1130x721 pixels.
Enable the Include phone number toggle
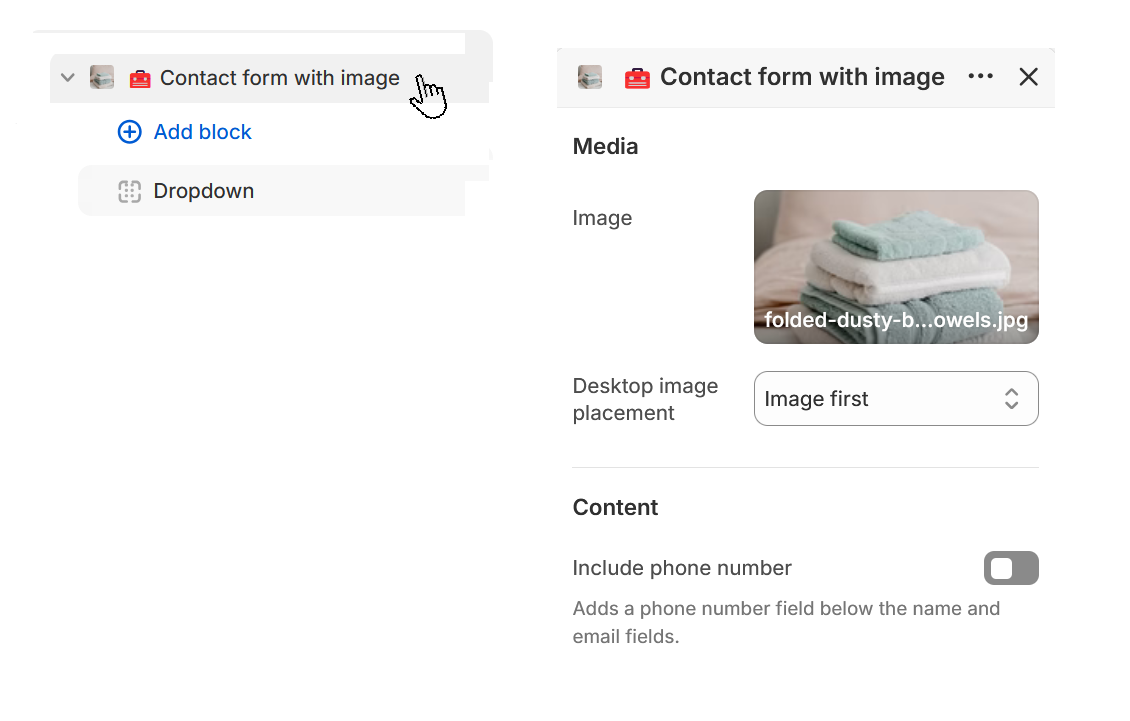click(x=1011, y=568)
